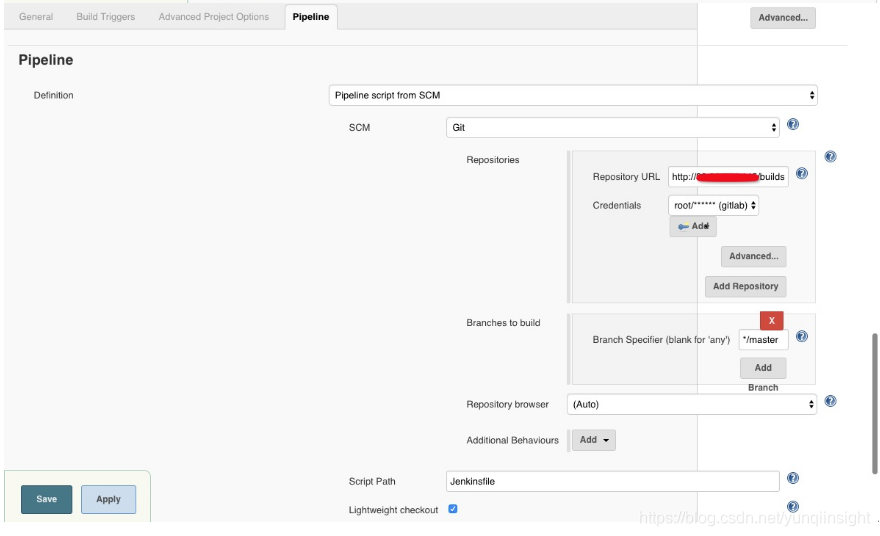Viewport: 880px width, 536px height.
Task: Click into the Script Path field
Action: pyautogui.click(x=612, y=482)
